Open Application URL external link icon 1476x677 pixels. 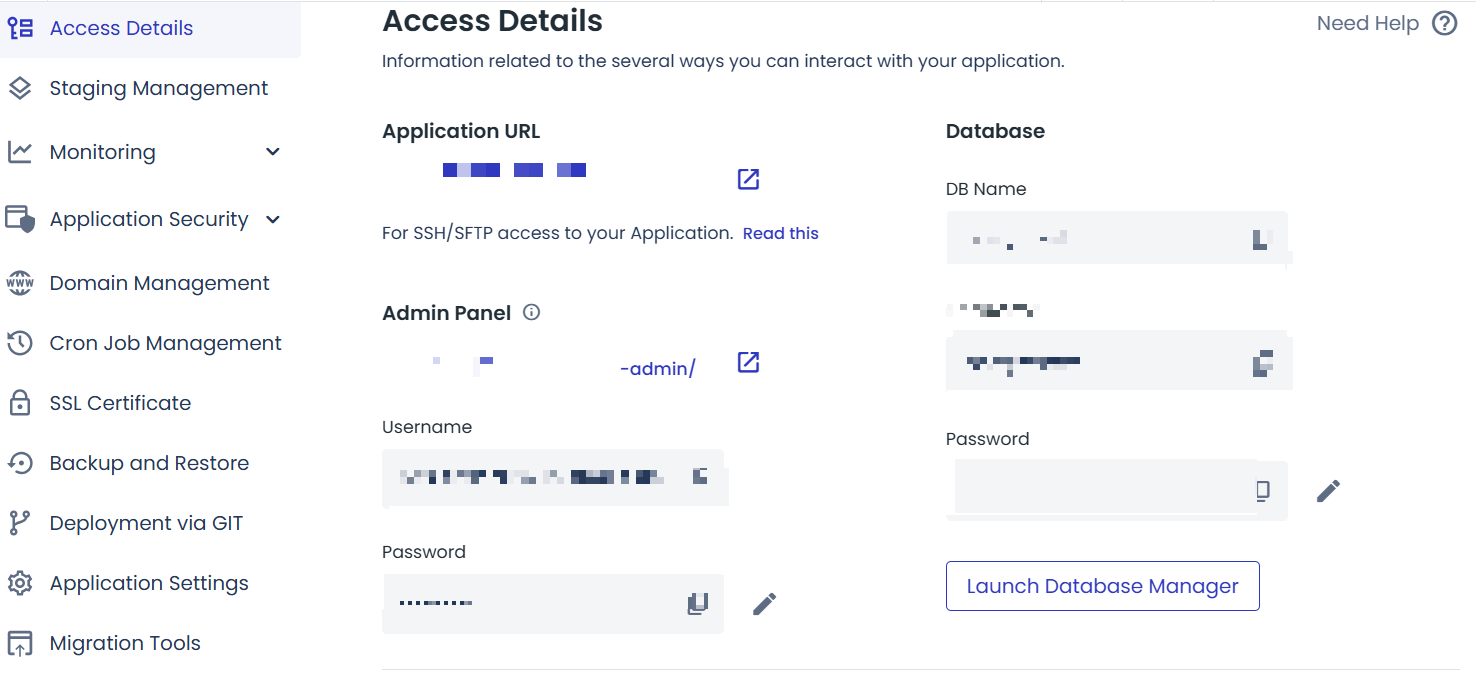[748, 179]
